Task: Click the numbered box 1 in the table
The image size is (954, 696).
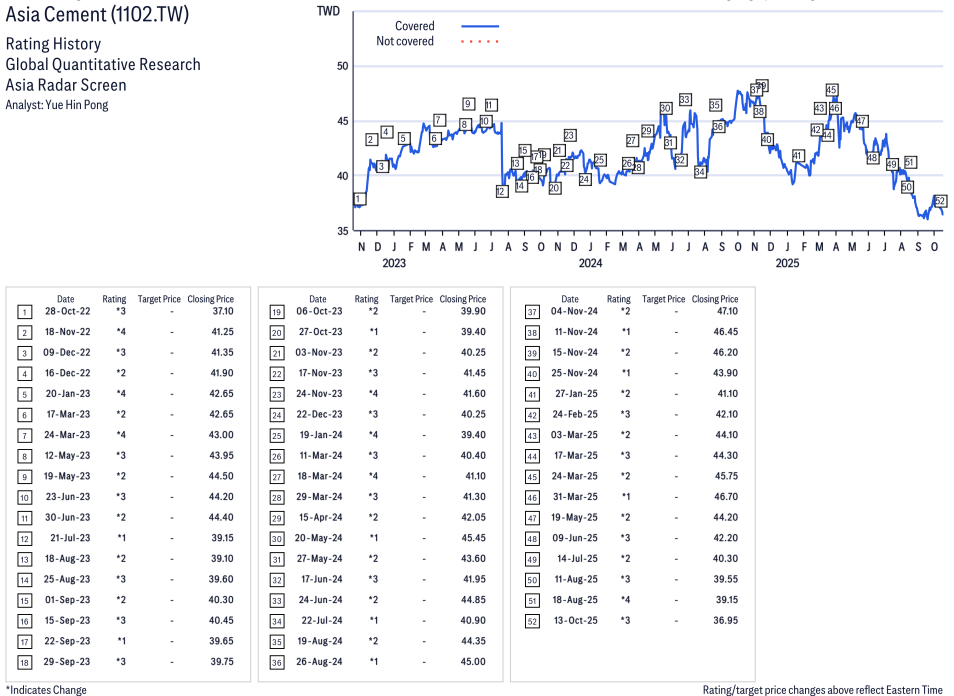Action: pos(24,312)
